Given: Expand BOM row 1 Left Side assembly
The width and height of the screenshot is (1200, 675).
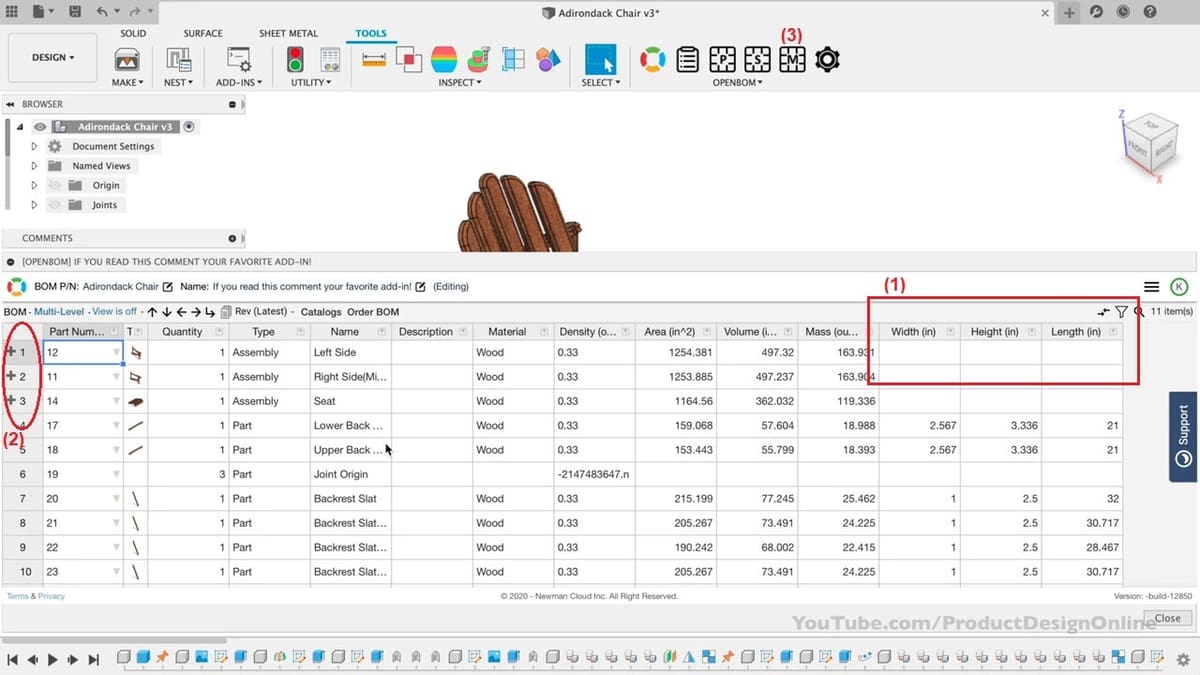Looking at the screenshot, I should point(11,352).
